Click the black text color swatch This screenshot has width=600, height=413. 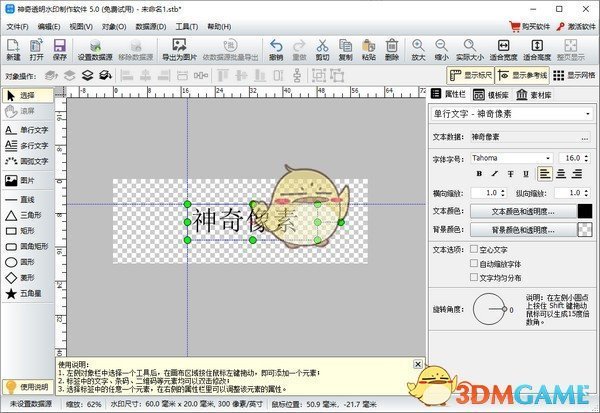pyautogui.click(x=585, y=211)
